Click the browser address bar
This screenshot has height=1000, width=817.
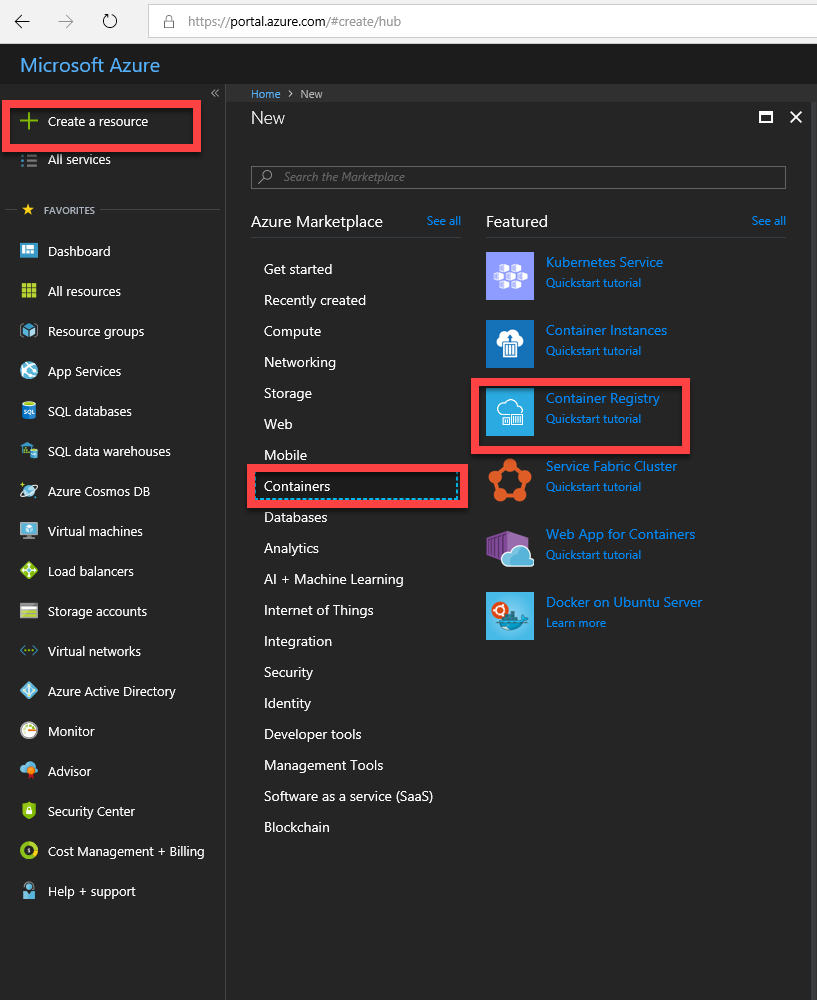click(482, 22)
